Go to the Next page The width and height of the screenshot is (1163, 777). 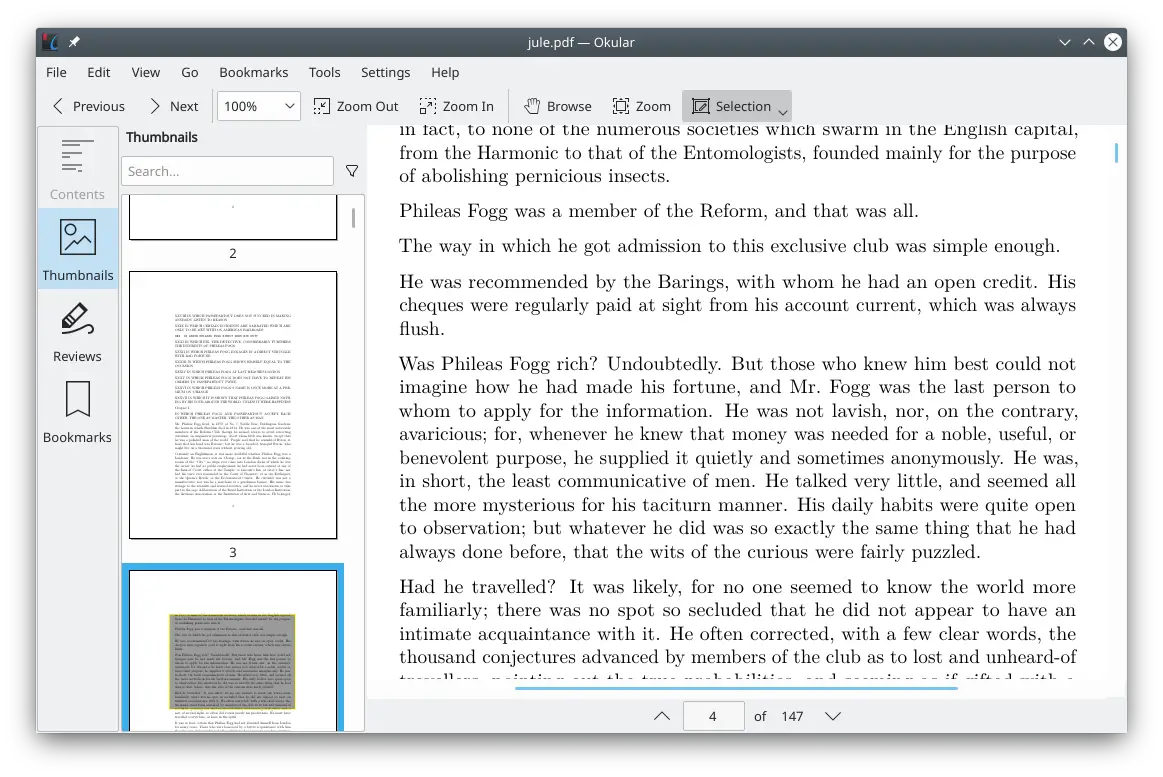(174, 106)
